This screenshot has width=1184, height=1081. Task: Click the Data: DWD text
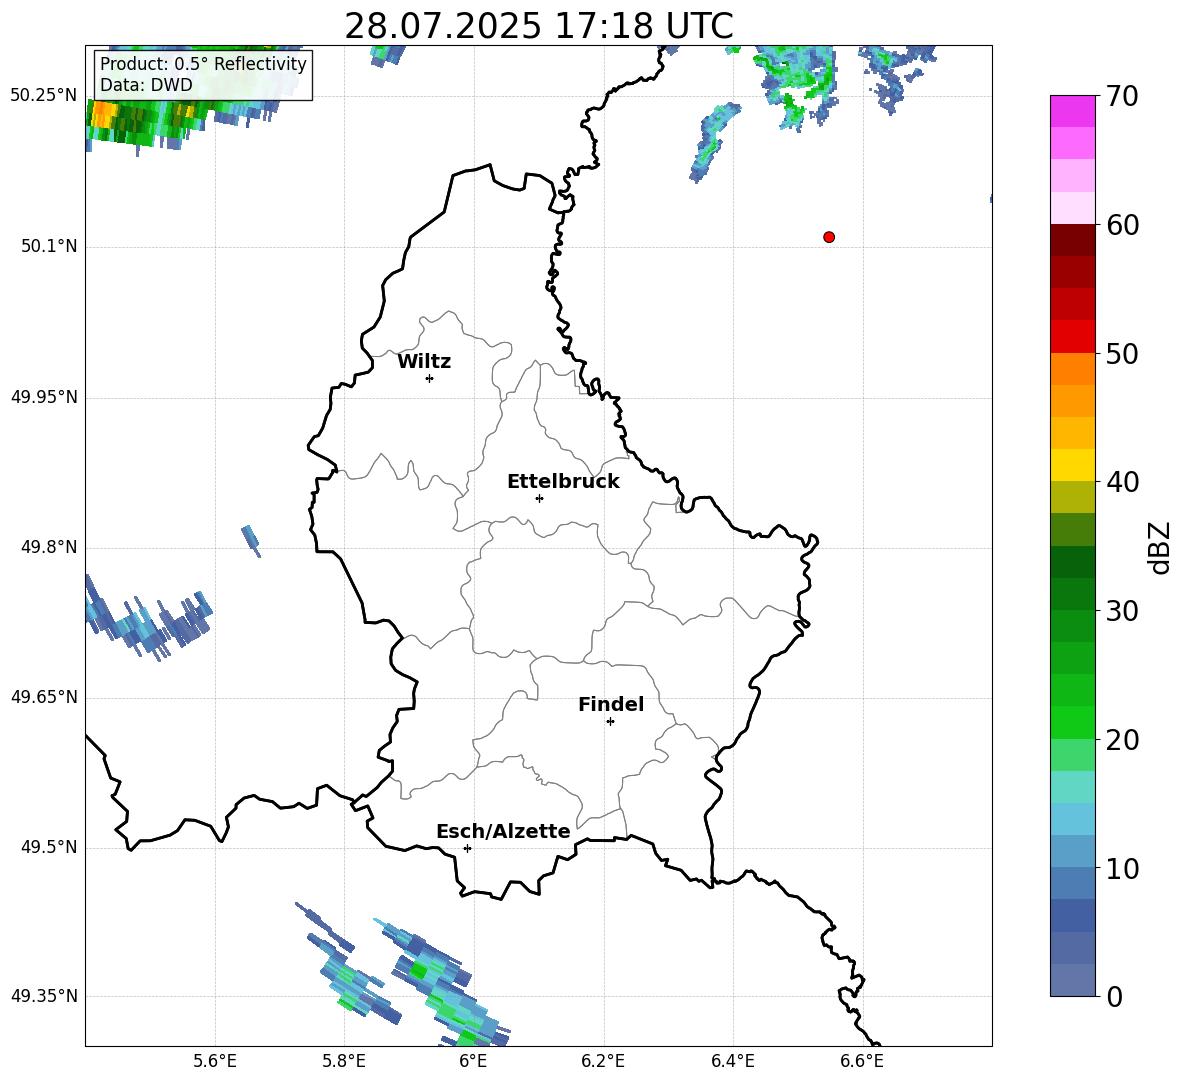146,85
